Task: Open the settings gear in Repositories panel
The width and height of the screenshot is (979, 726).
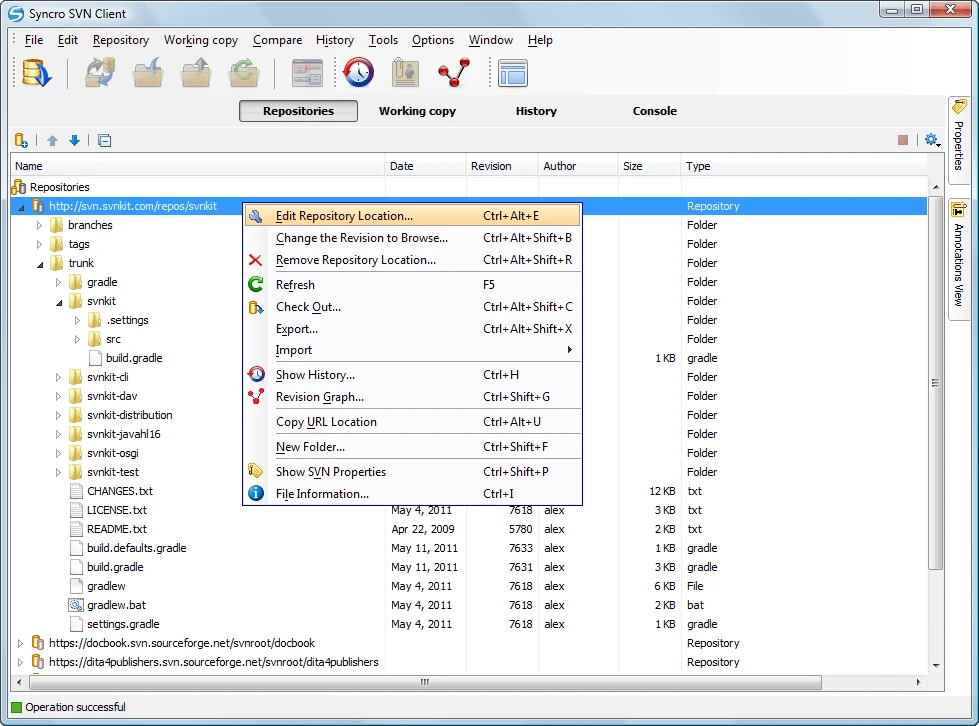Action: [931, 140]
